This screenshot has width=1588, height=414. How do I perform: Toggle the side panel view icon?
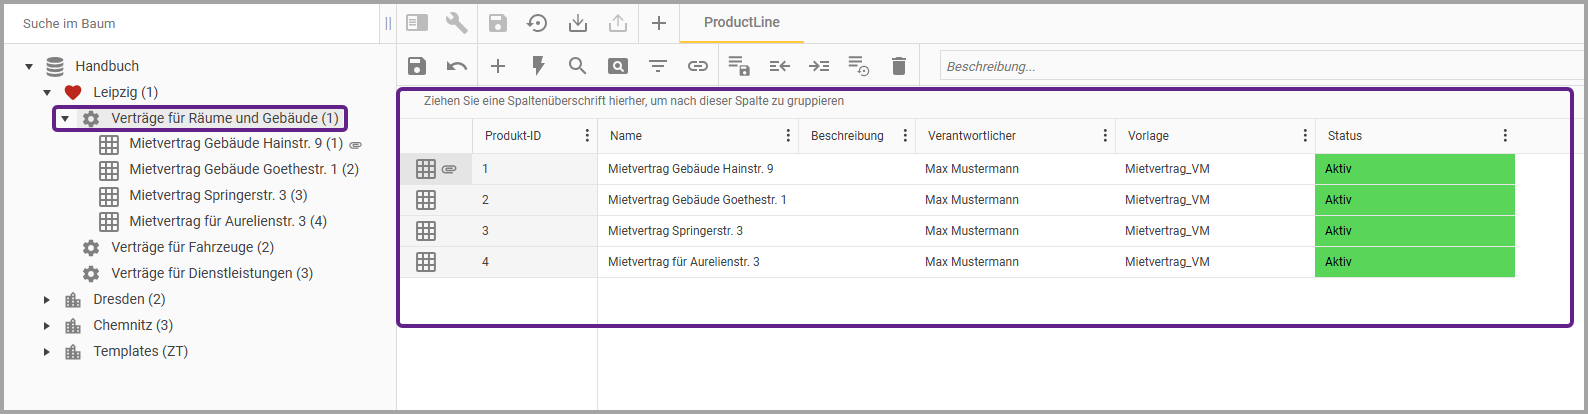(417, 23)
